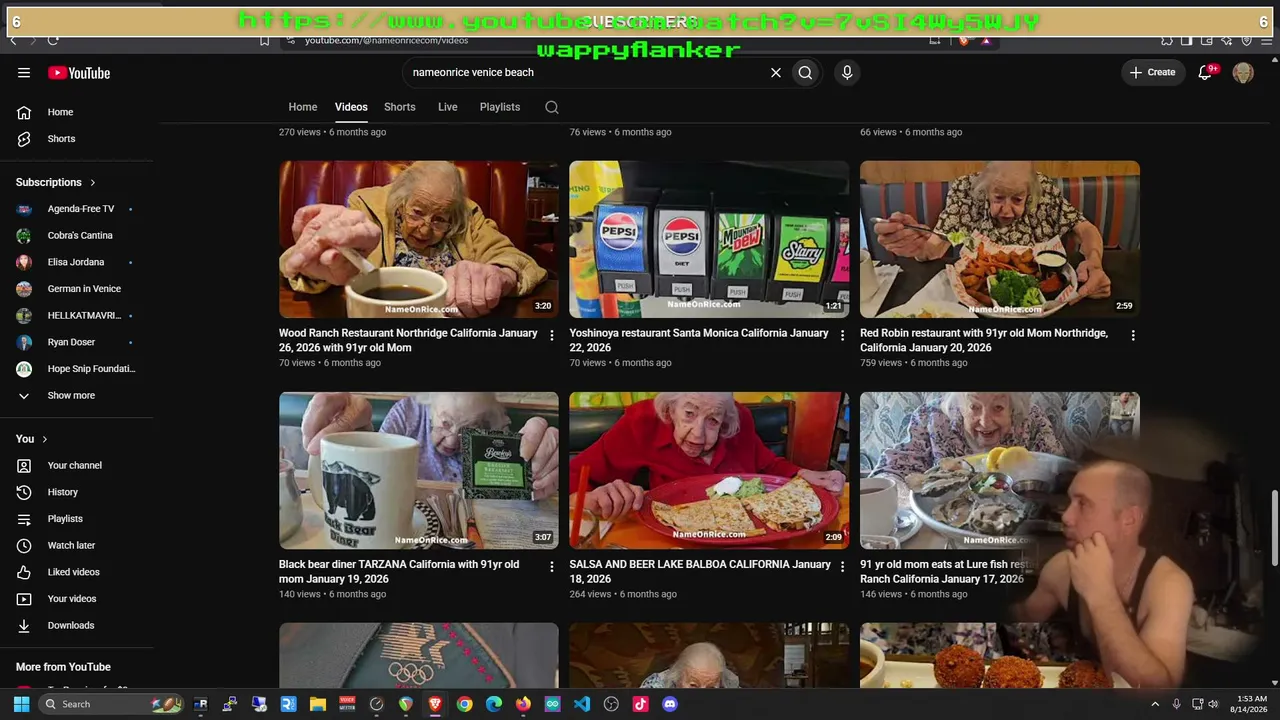Open File Explorer from the taskbar
This screenshot has width=1280, height=720.
pos(317,704)
